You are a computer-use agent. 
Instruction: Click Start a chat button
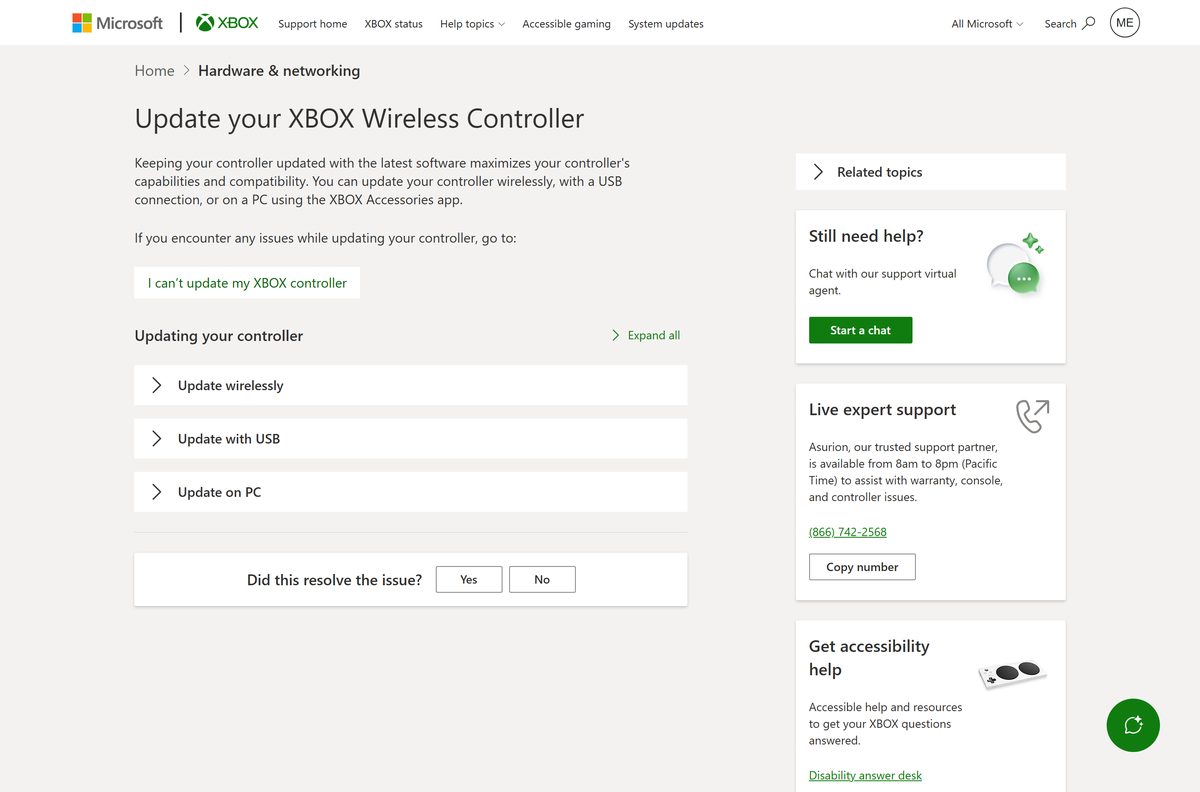coord(860,330)
